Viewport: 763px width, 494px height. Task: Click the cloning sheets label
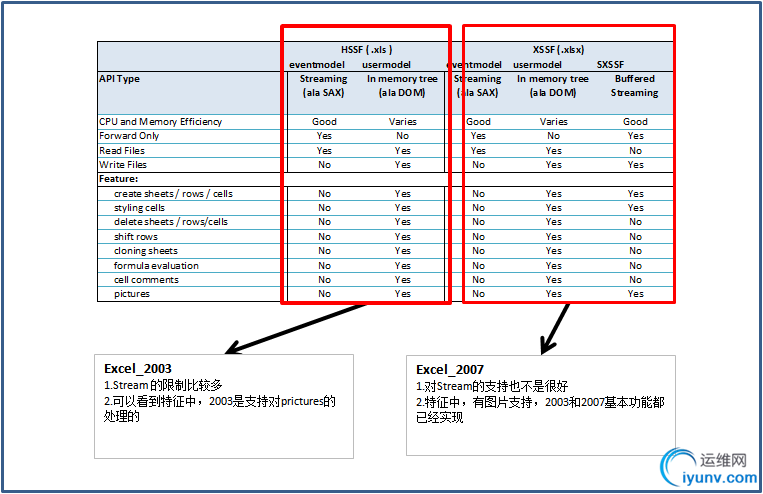[145, 251]
